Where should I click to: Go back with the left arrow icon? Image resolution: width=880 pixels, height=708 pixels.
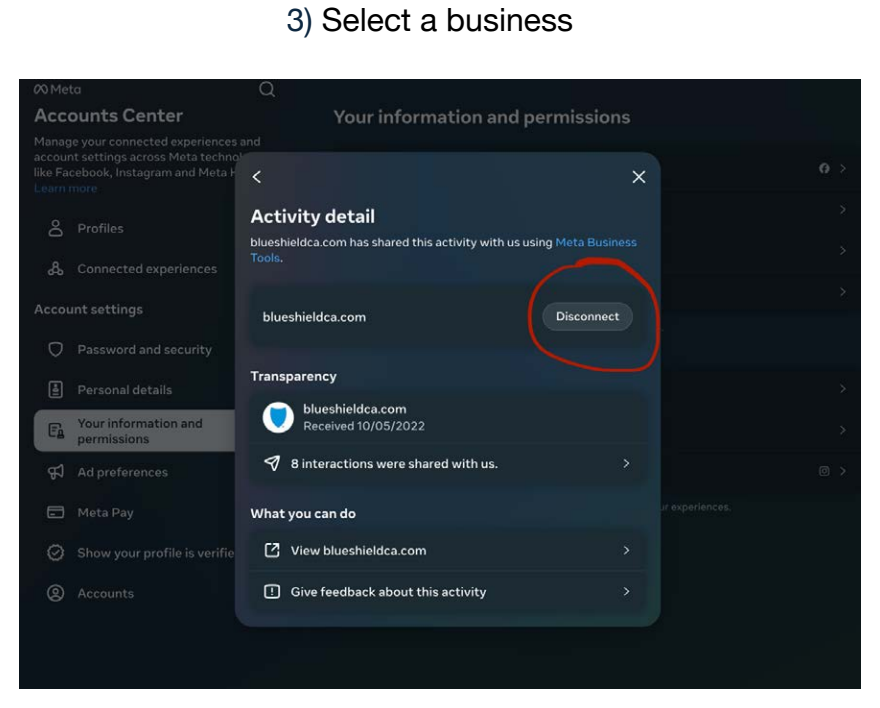coord(257,177)
